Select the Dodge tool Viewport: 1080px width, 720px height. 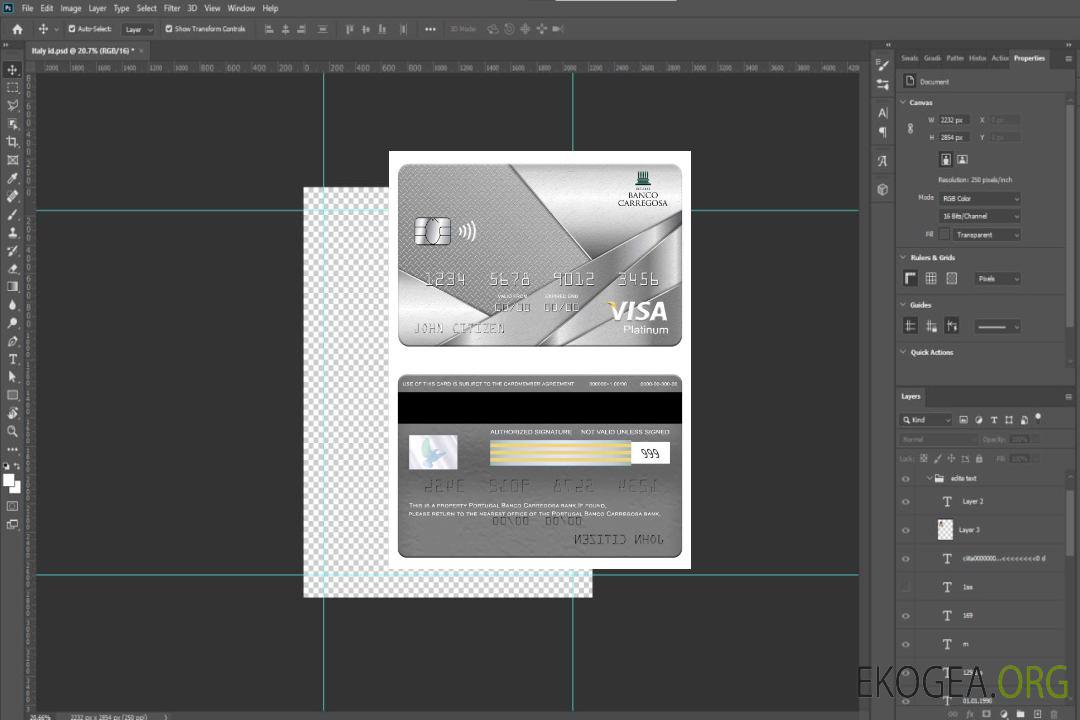[x=12, y=322]
